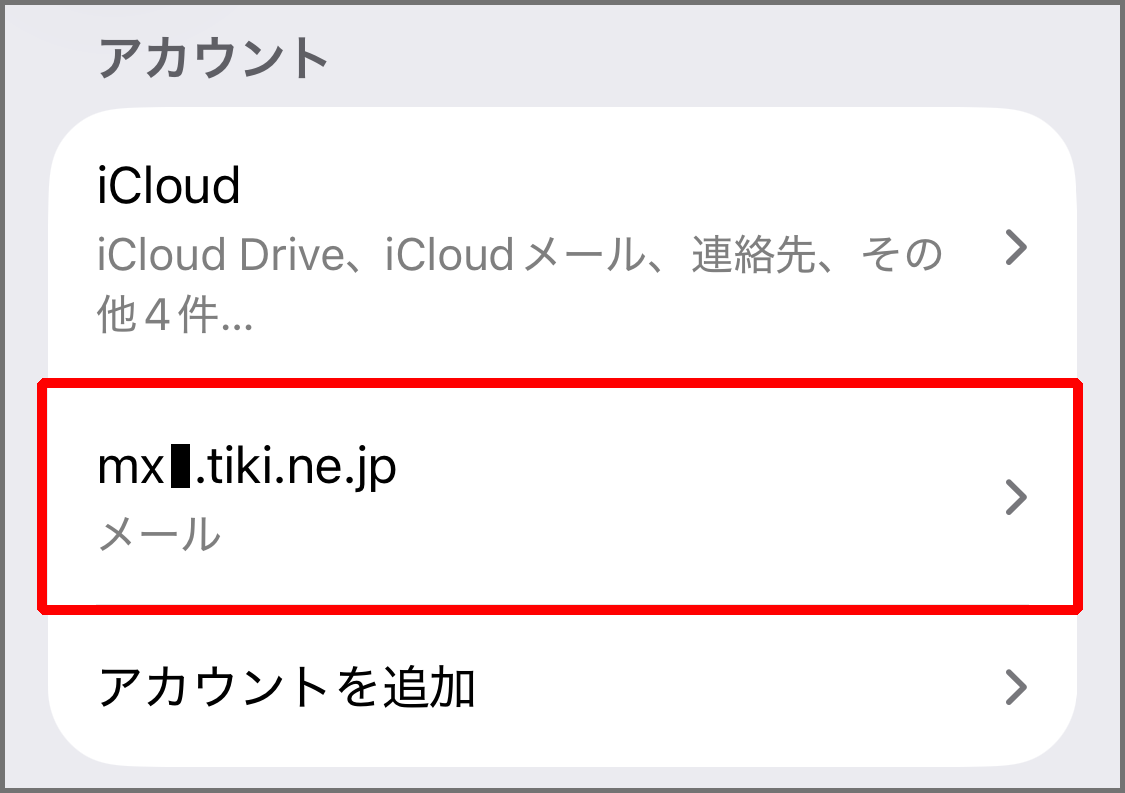Click the 連絡先 word in iCloud description
This screenshot has width=1125, height=793.
[754, 257]
